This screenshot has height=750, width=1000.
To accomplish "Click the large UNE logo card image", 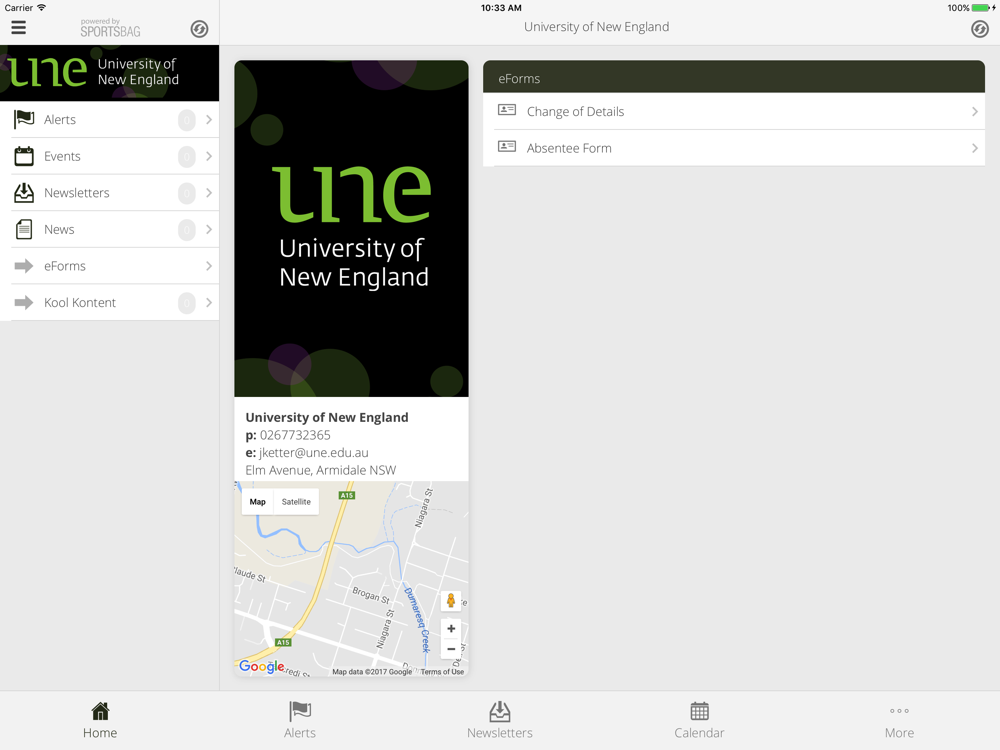I will click(x=351, y=228).
